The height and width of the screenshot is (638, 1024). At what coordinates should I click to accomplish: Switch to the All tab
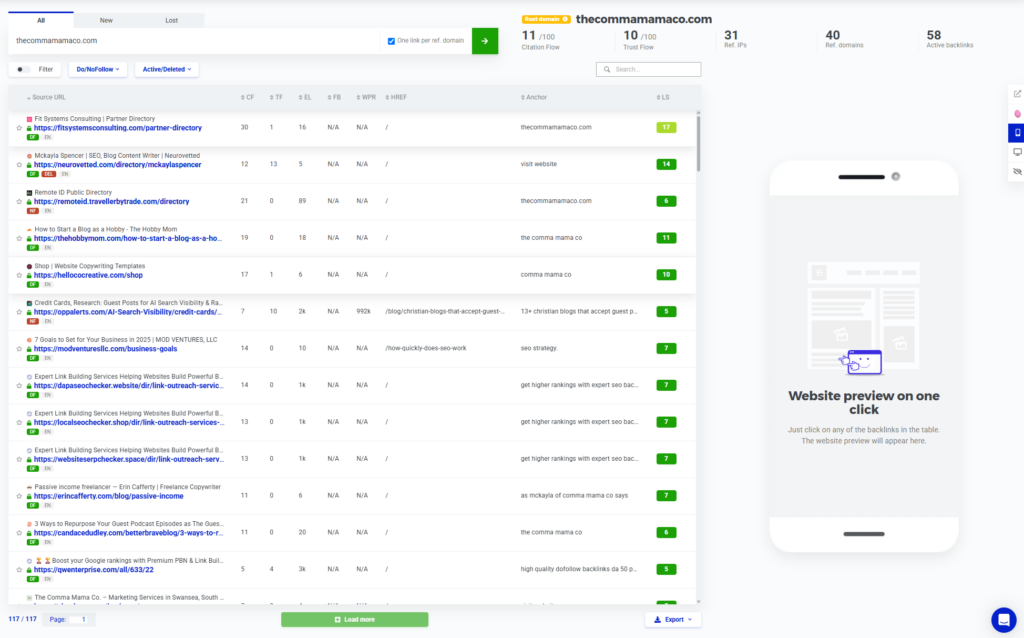pos(41,20)
